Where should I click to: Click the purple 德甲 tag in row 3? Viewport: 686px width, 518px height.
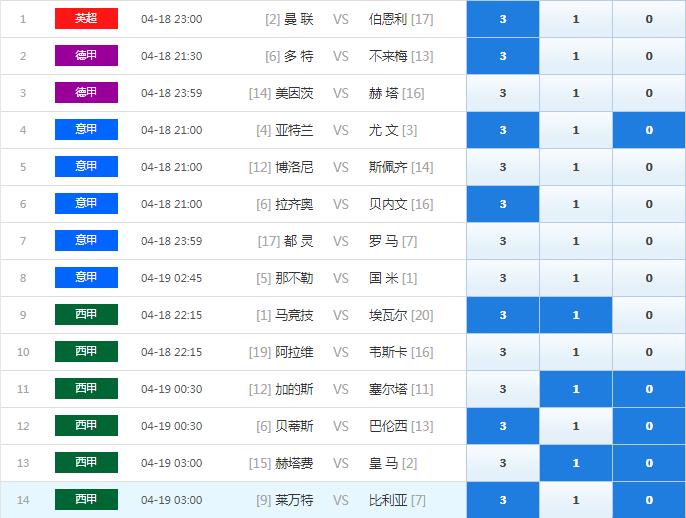[86, 92]
